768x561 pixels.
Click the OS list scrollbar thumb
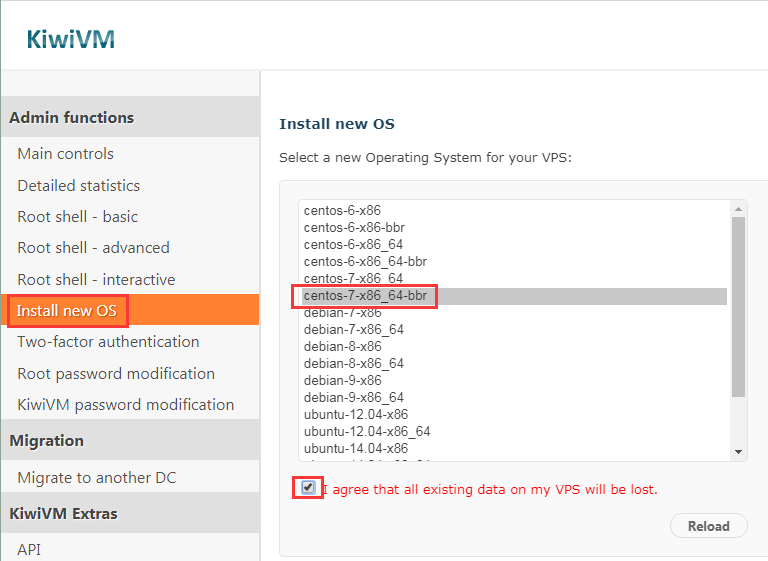(739, 307)
